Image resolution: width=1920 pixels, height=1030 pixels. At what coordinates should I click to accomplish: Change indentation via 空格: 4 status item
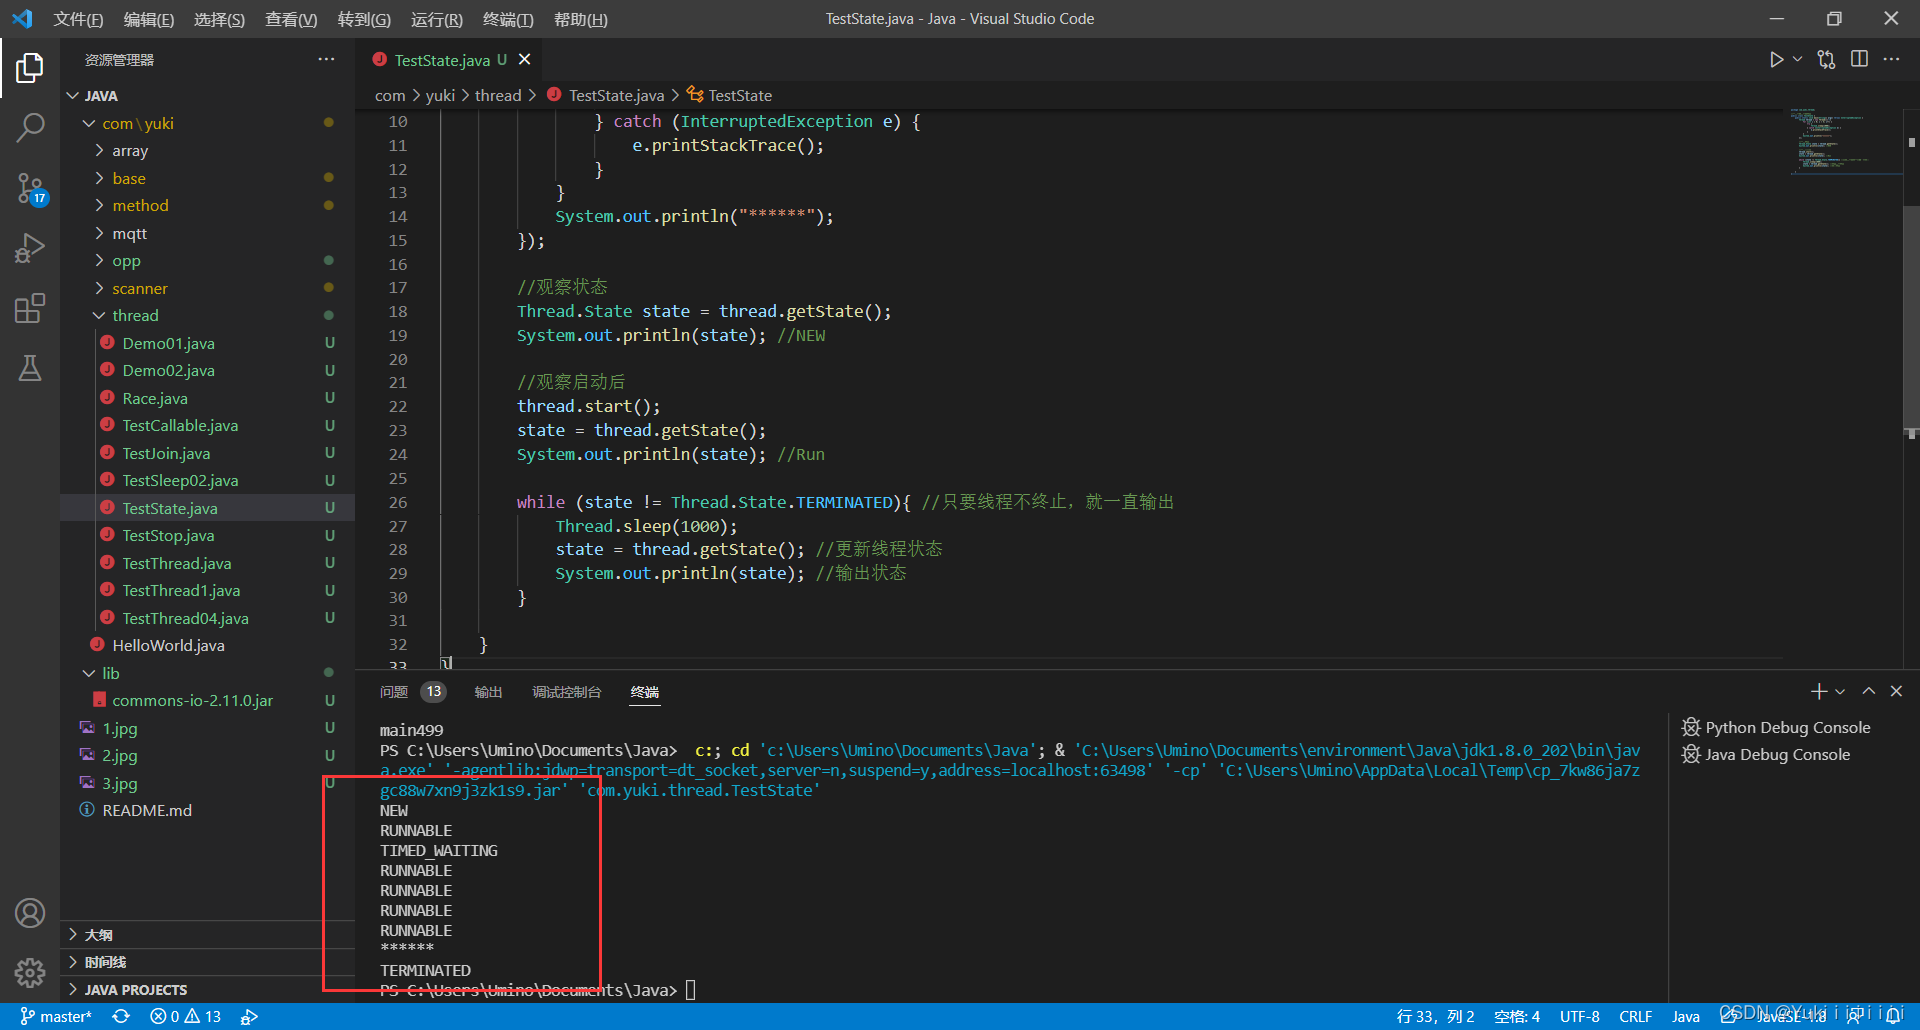(1516, 1016)
